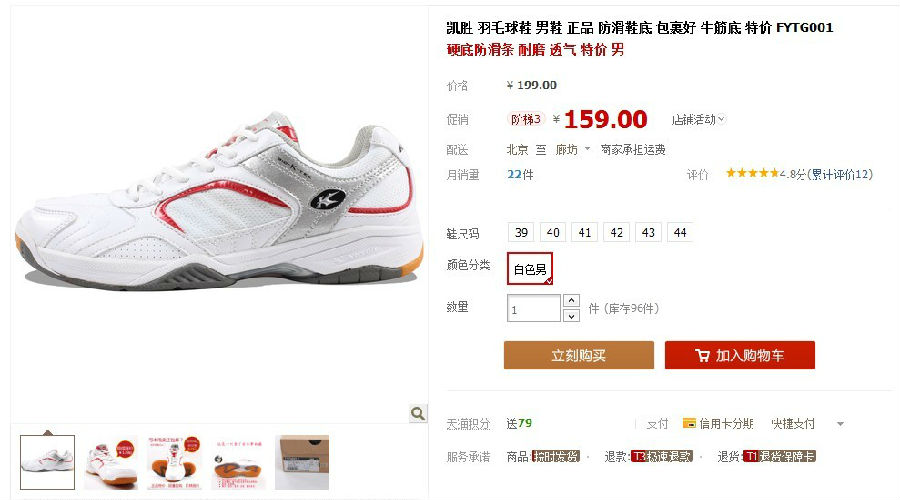This screenshot has width=900, height=500.
Task: Open the 廊坊 delivery location dropdown
Action: point(572,150)
